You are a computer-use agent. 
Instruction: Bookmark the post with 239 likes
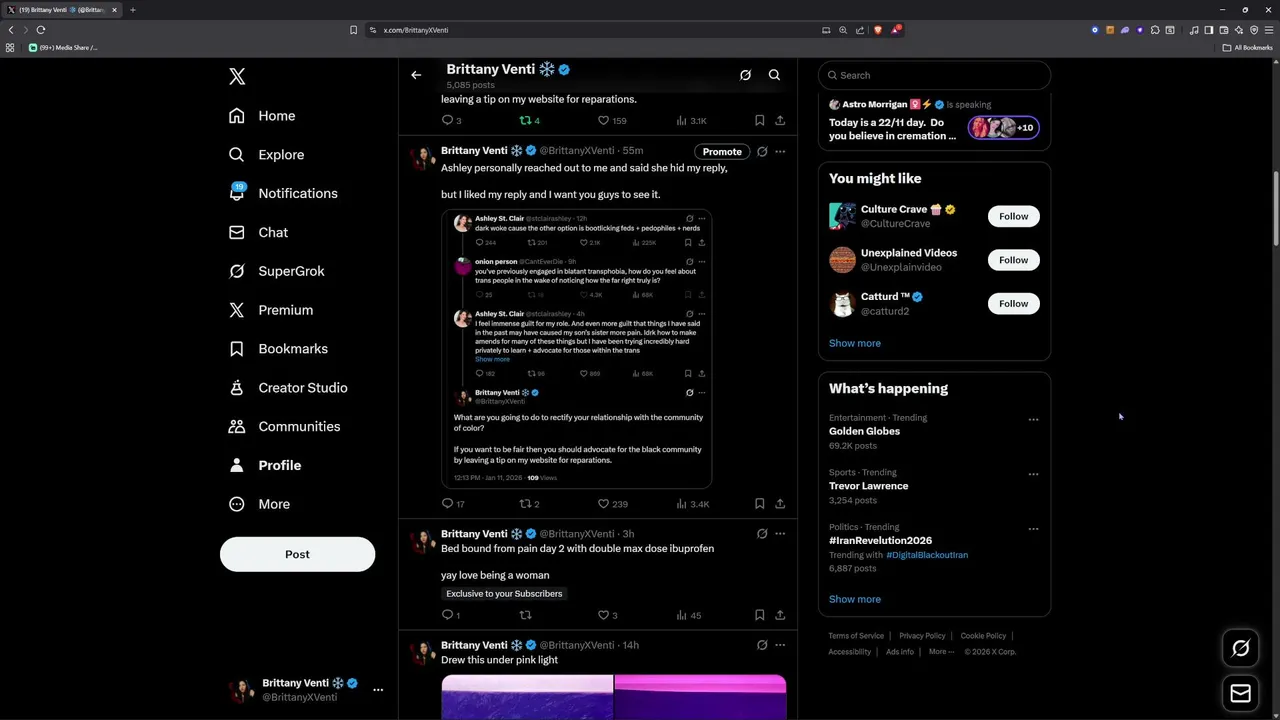(759, 504)
